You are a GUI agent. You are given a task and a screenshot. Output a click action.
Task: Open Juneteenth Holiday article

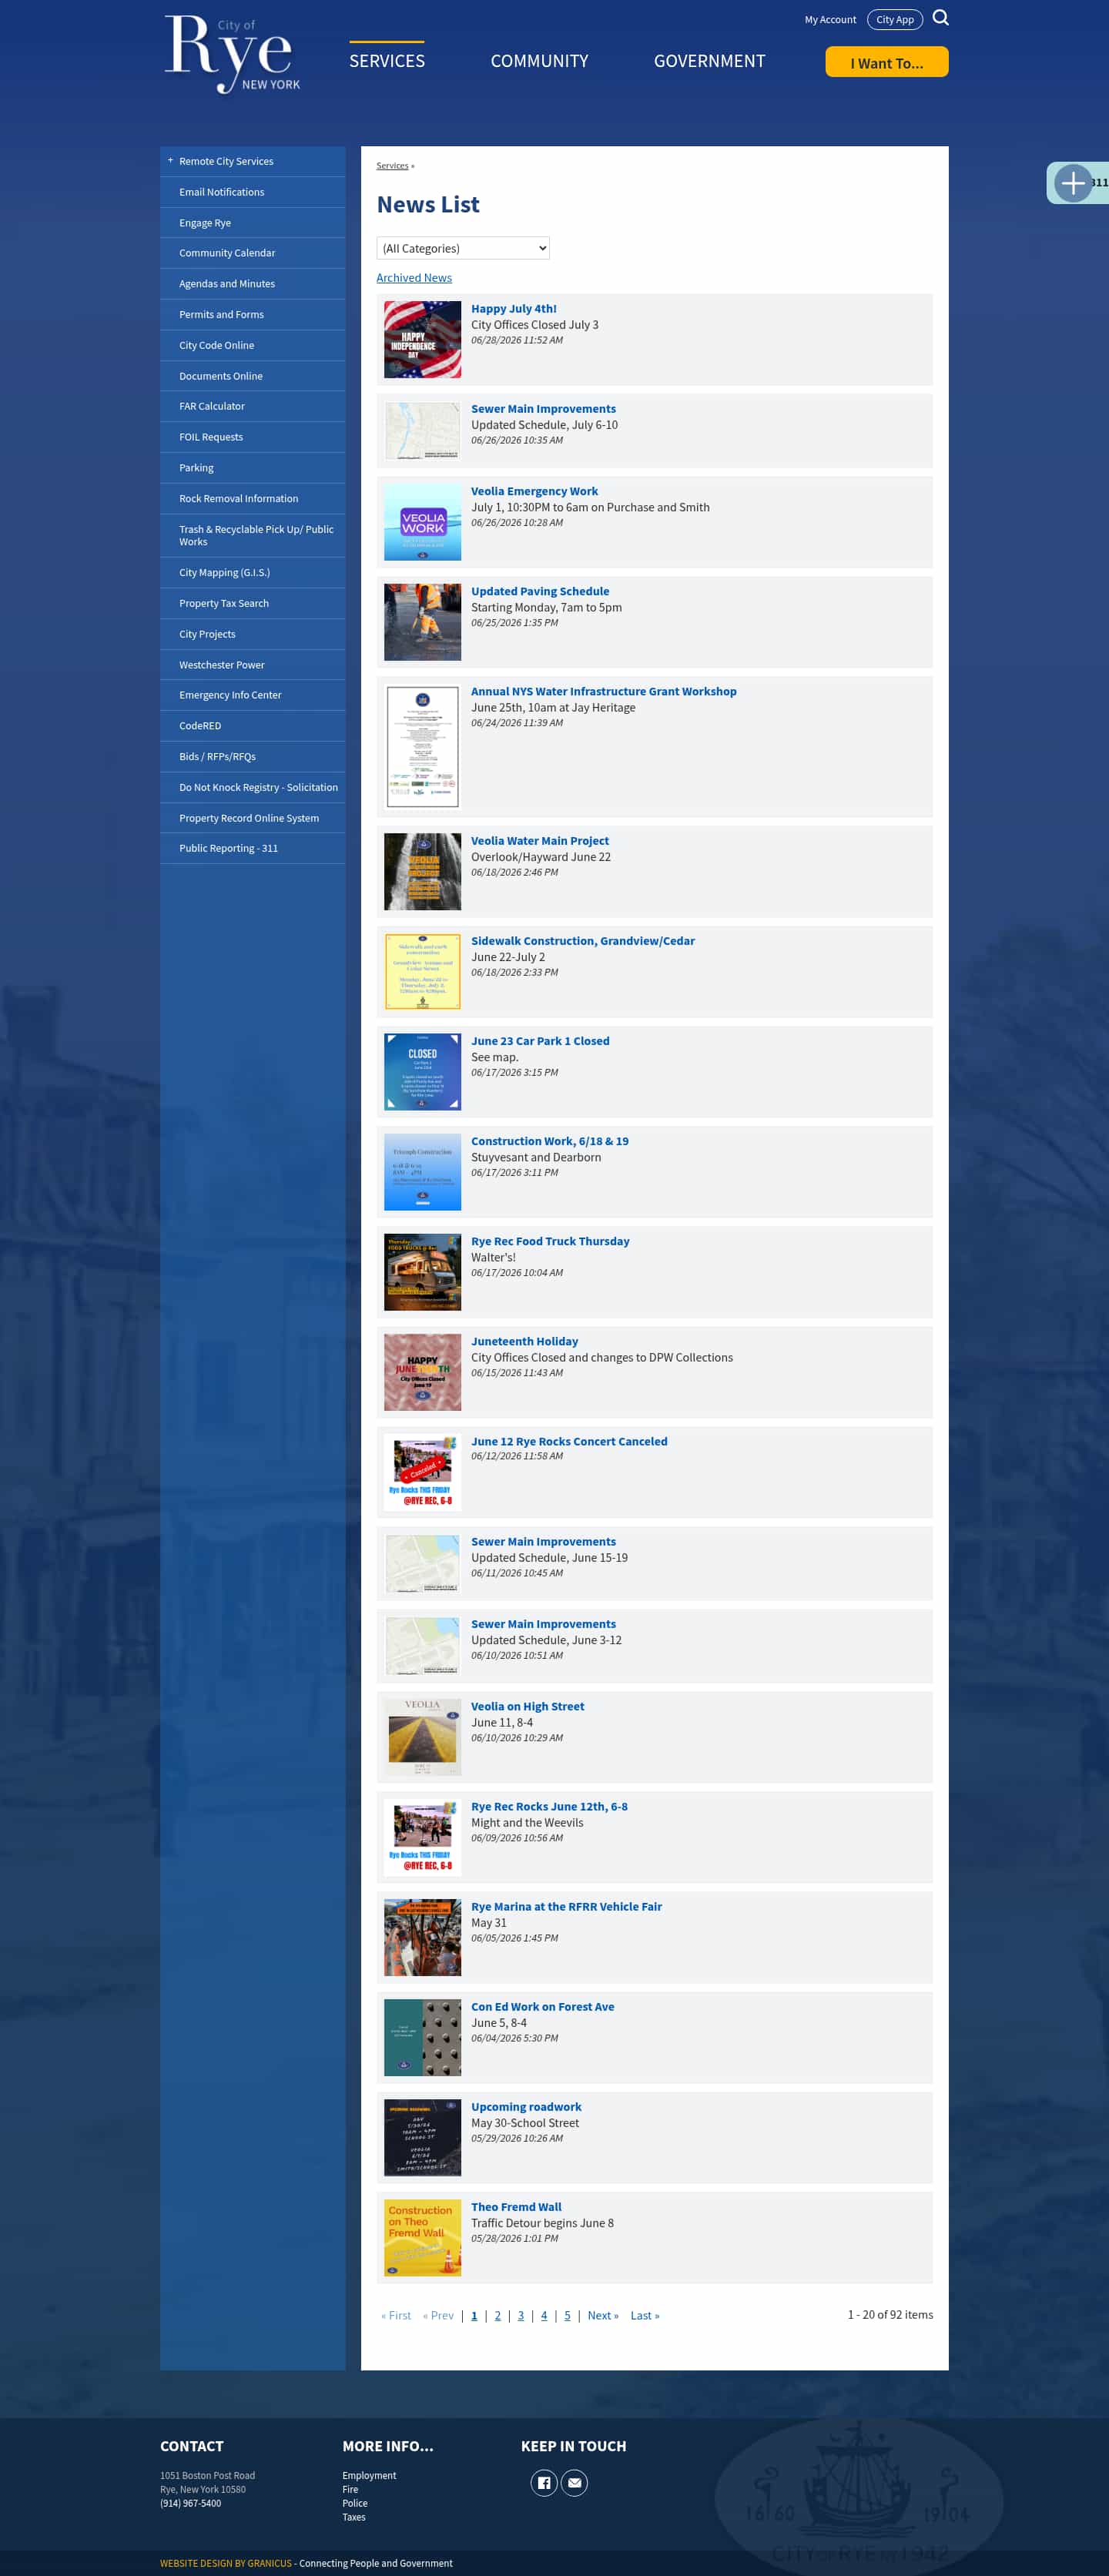pyautogui.click(x=525, y=1341)
